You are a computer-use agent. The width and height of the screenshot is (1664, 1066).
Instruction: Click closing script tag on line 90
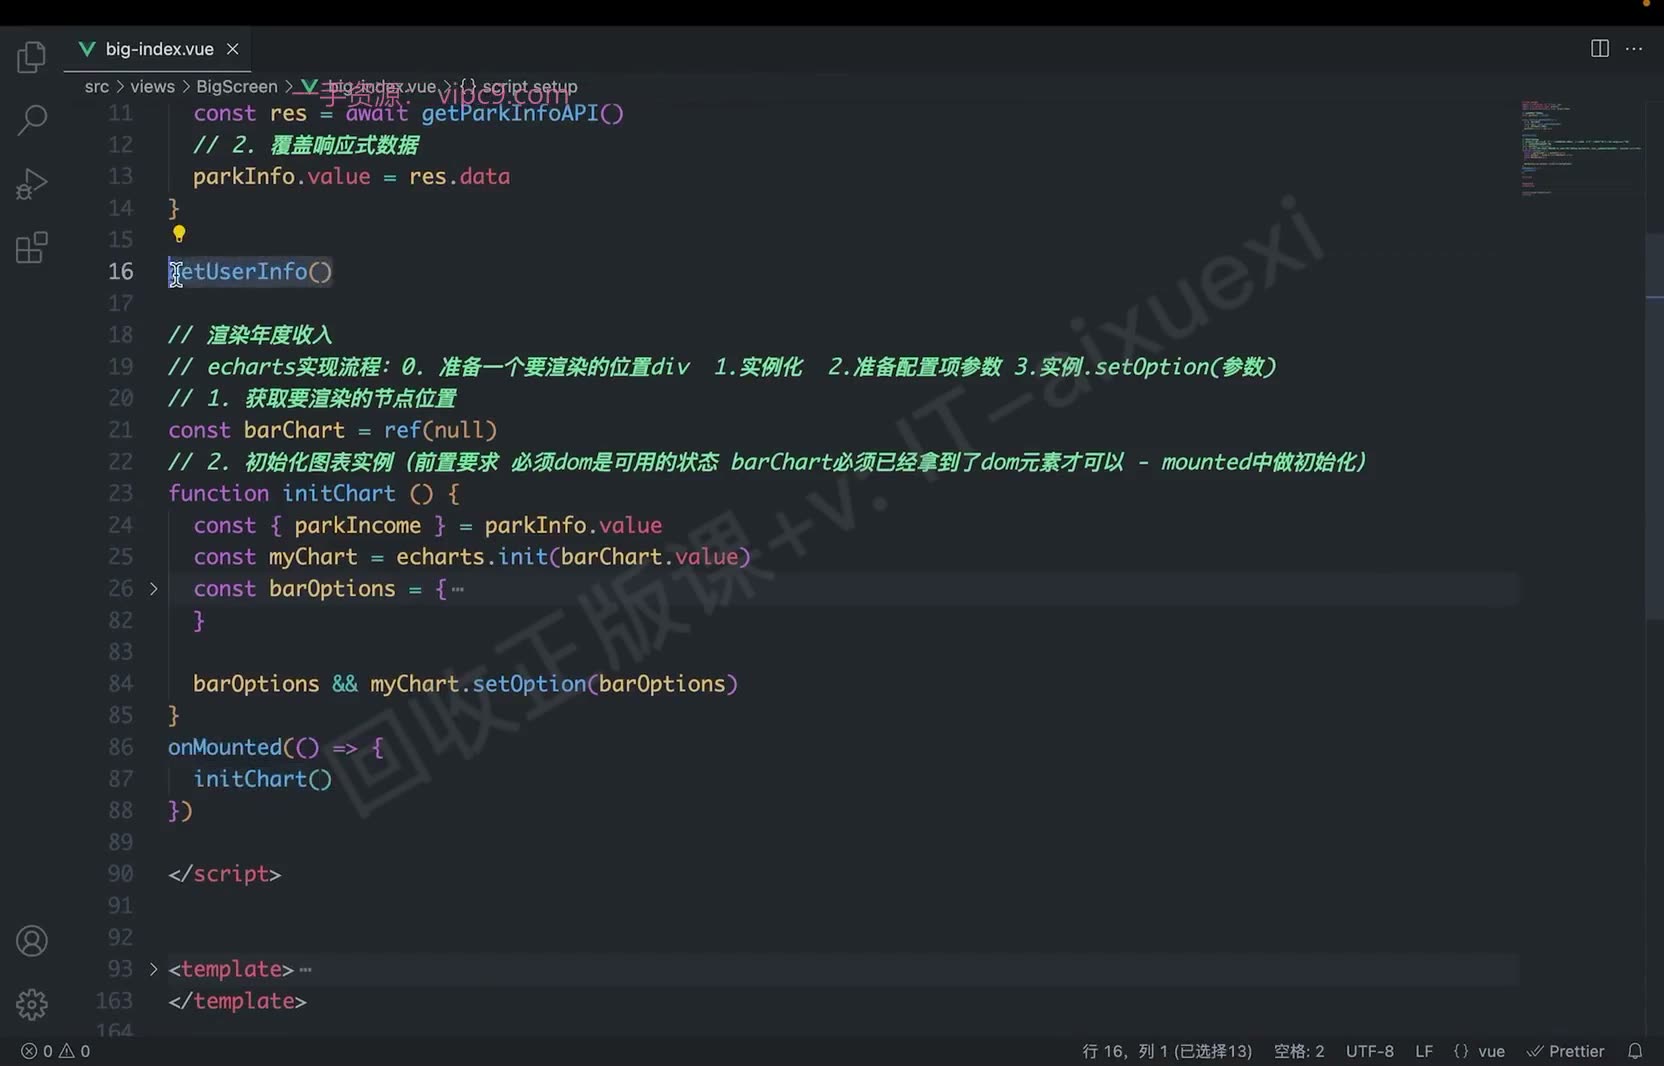click(x=225, y=875)
